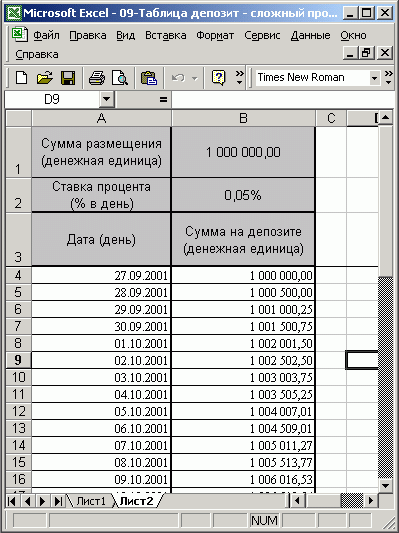Click the formula bar input area
Viewport: 399px width, 533px height.
[x=282, y=100]
